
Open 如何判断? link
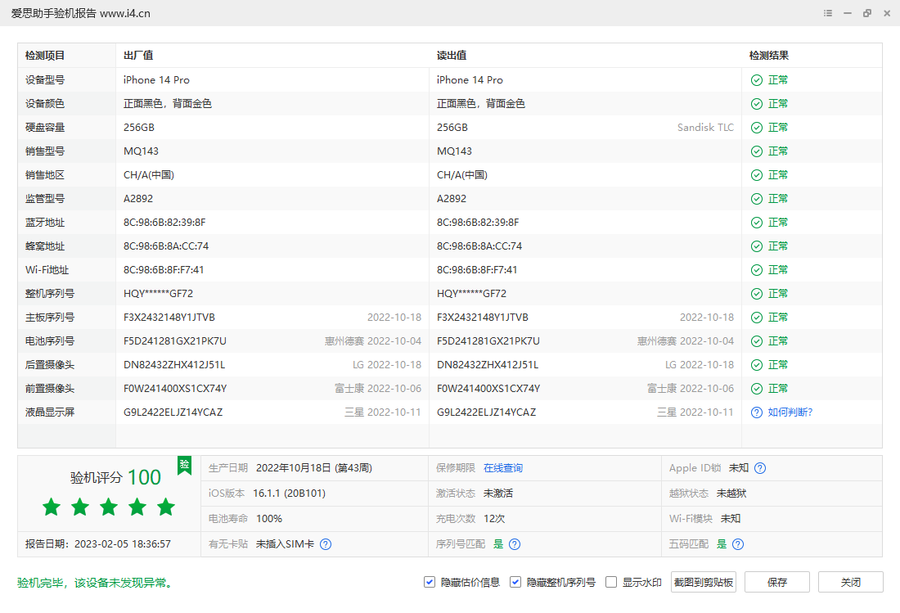790,412
